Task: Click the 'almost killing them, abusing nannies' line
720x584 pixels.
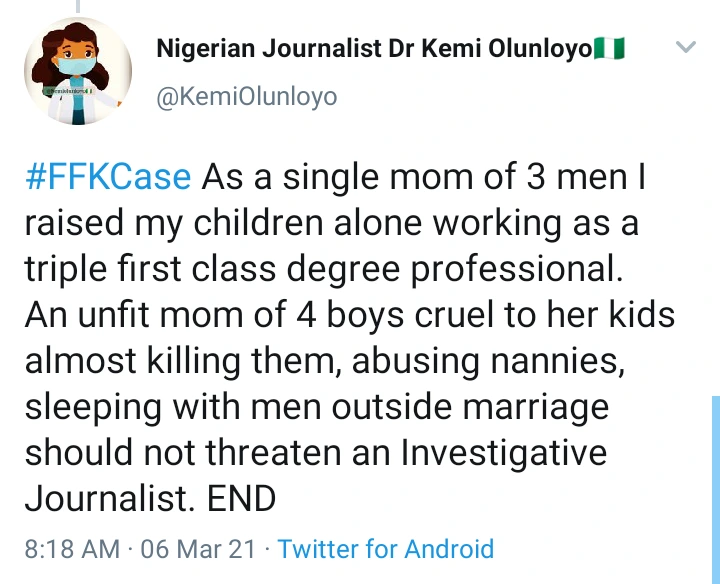Action: pos(325,361)
